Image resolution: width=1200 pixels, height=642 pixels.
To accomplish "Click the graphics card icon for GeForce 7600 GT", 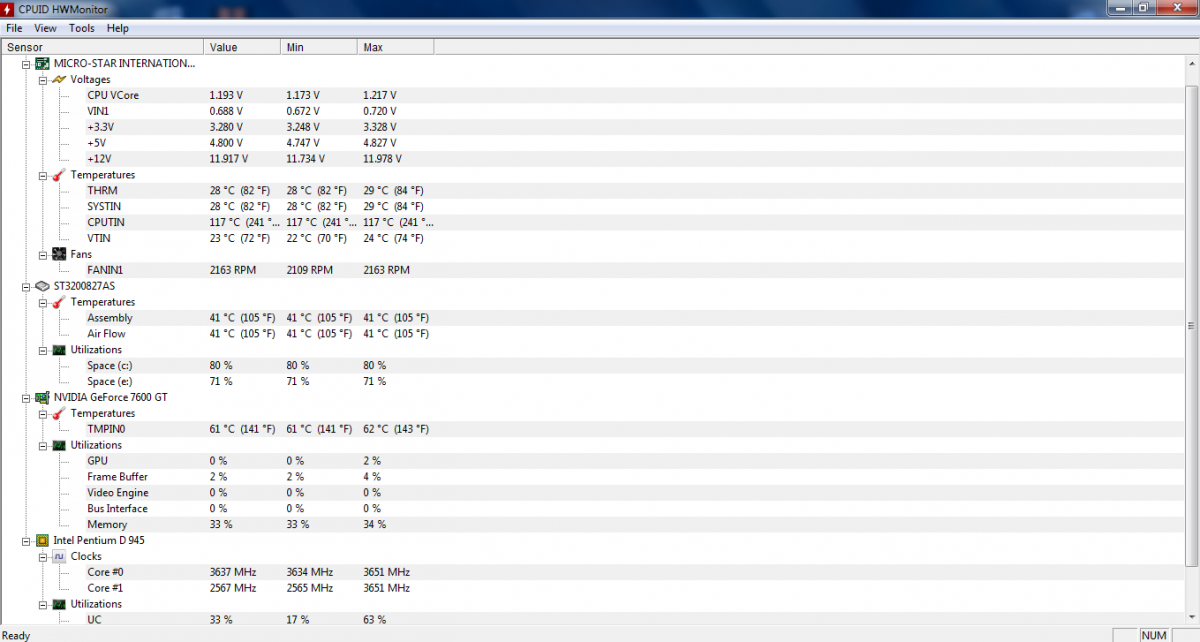I will tap(43, 397).
